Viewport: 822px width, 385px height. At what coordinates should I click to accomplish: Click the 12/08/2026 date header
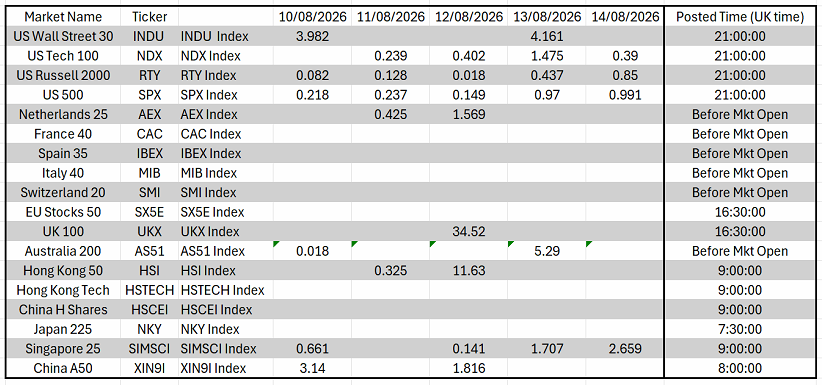coord(469,17)
